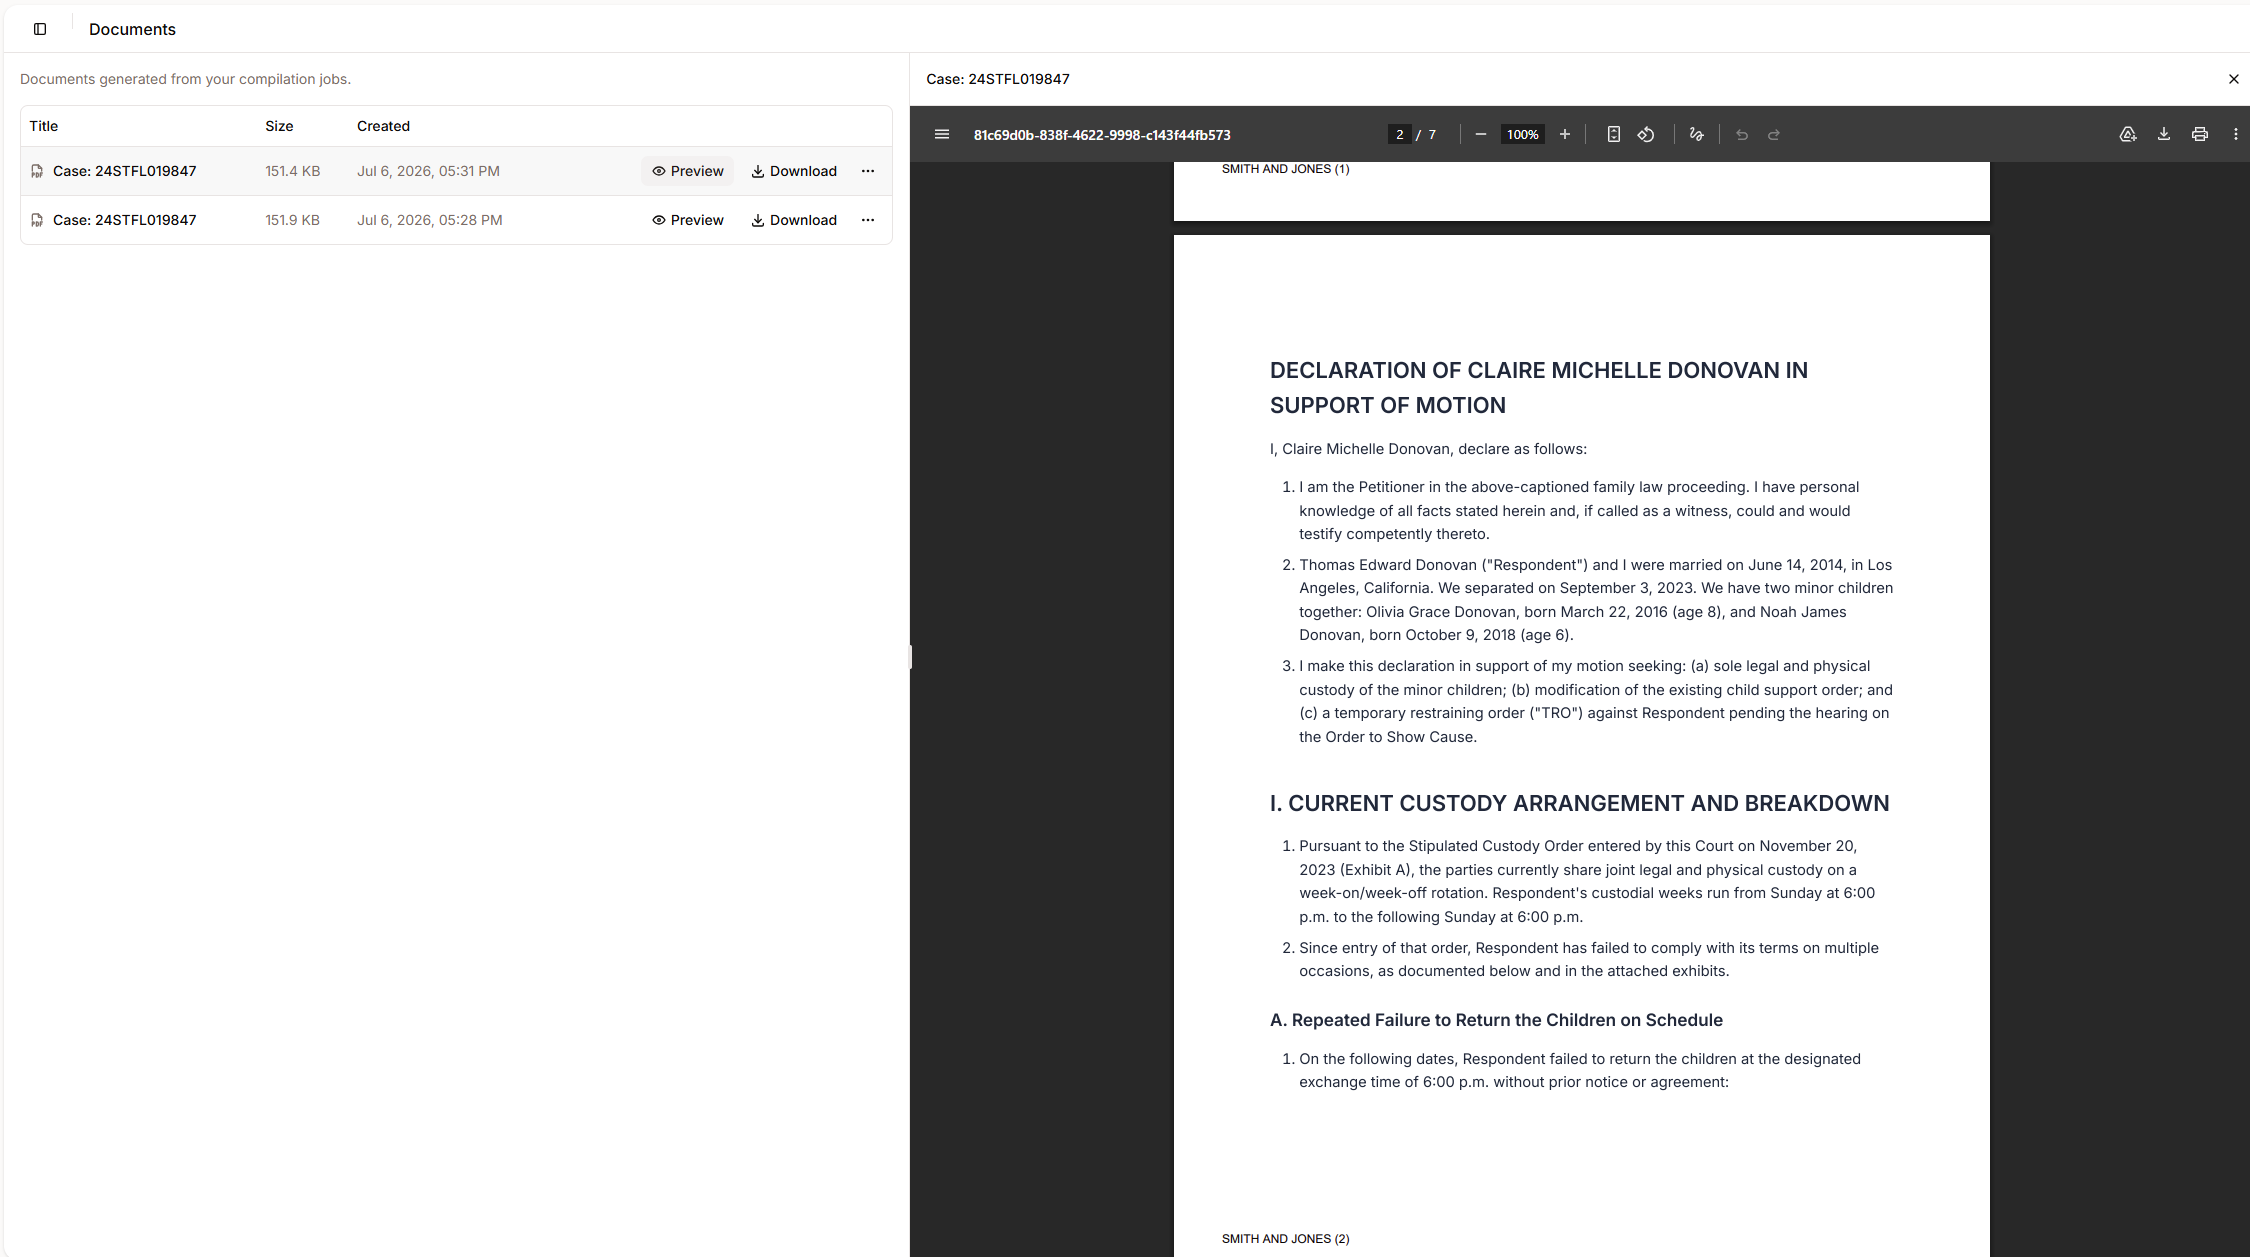Select the draw annotation tool
2250x1257 pixels.
tap(1696, 134)
